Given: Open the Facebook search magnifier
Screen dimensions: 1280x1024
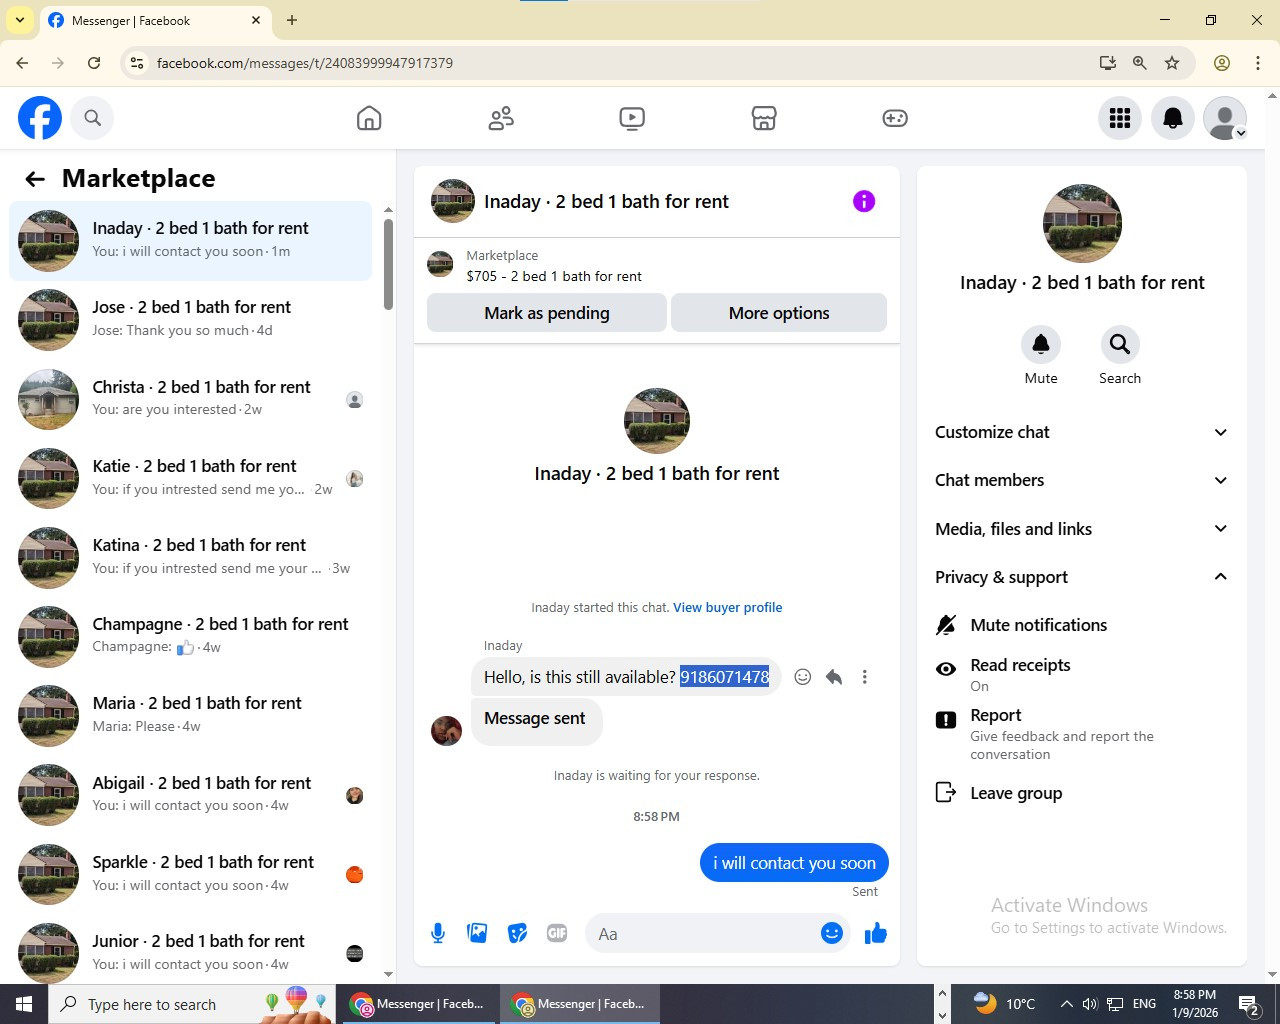Looking at the screenshot, I should 92,118.
